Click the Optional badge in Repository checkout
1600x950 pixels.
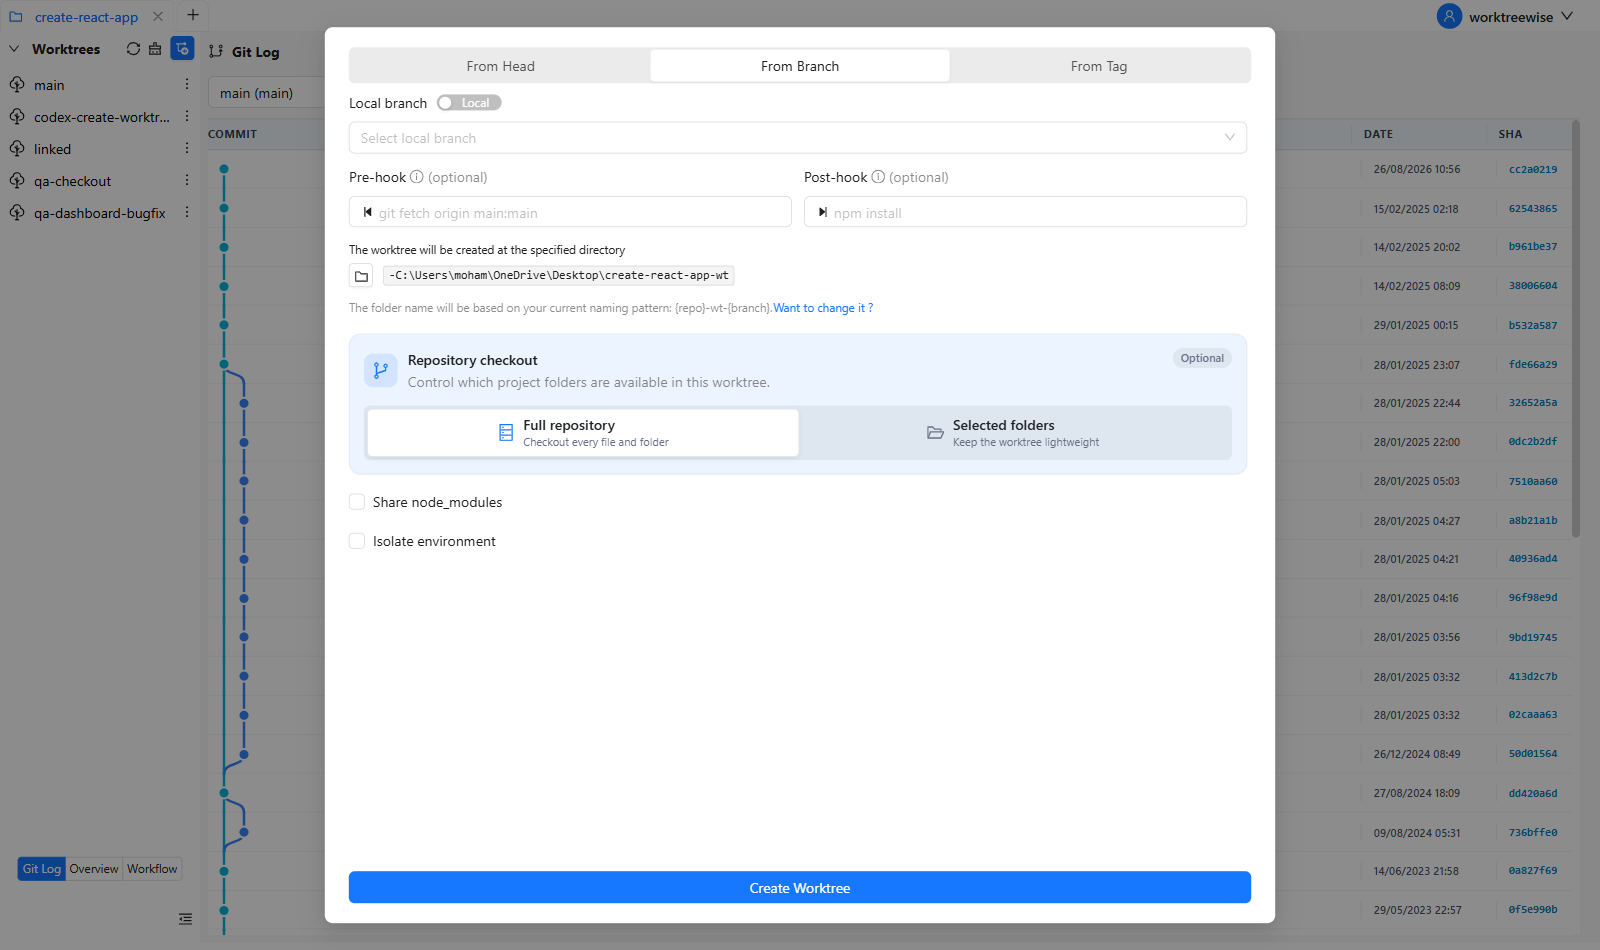[1202, 358]
